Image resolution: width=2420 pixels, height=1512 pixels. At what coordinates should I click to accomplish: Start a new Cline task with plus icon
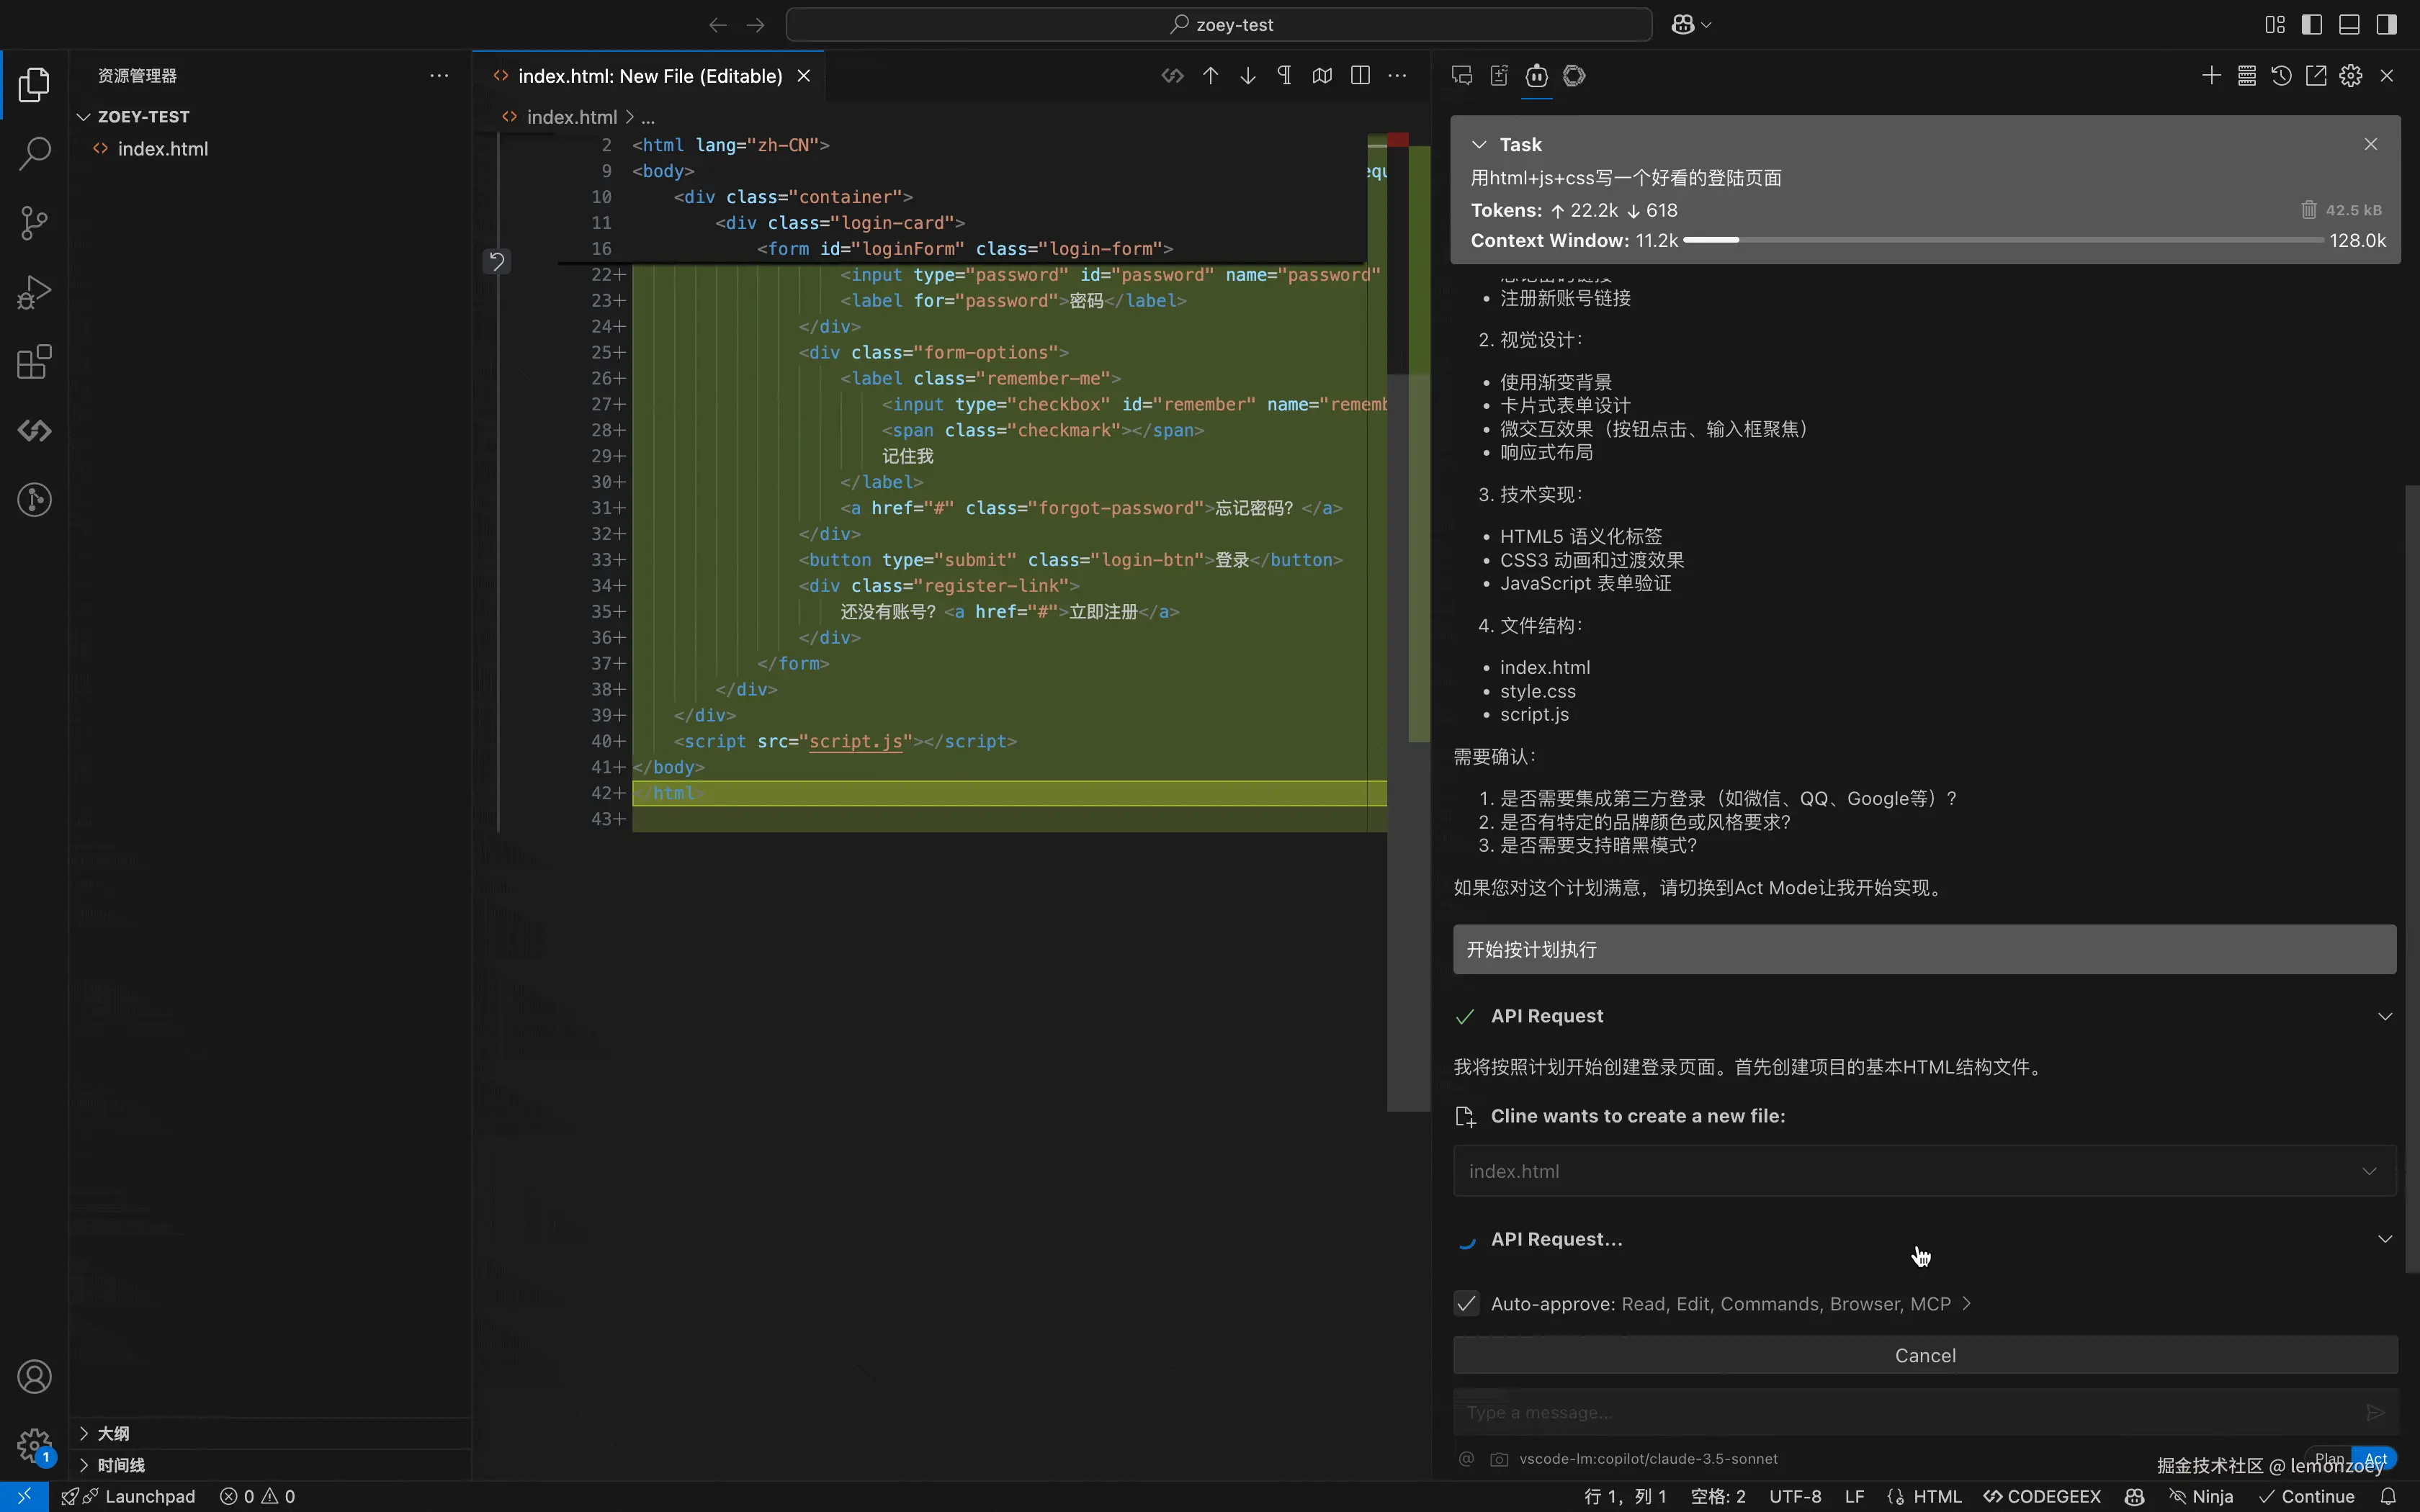pyautogui.click(x=2211, y=76)
